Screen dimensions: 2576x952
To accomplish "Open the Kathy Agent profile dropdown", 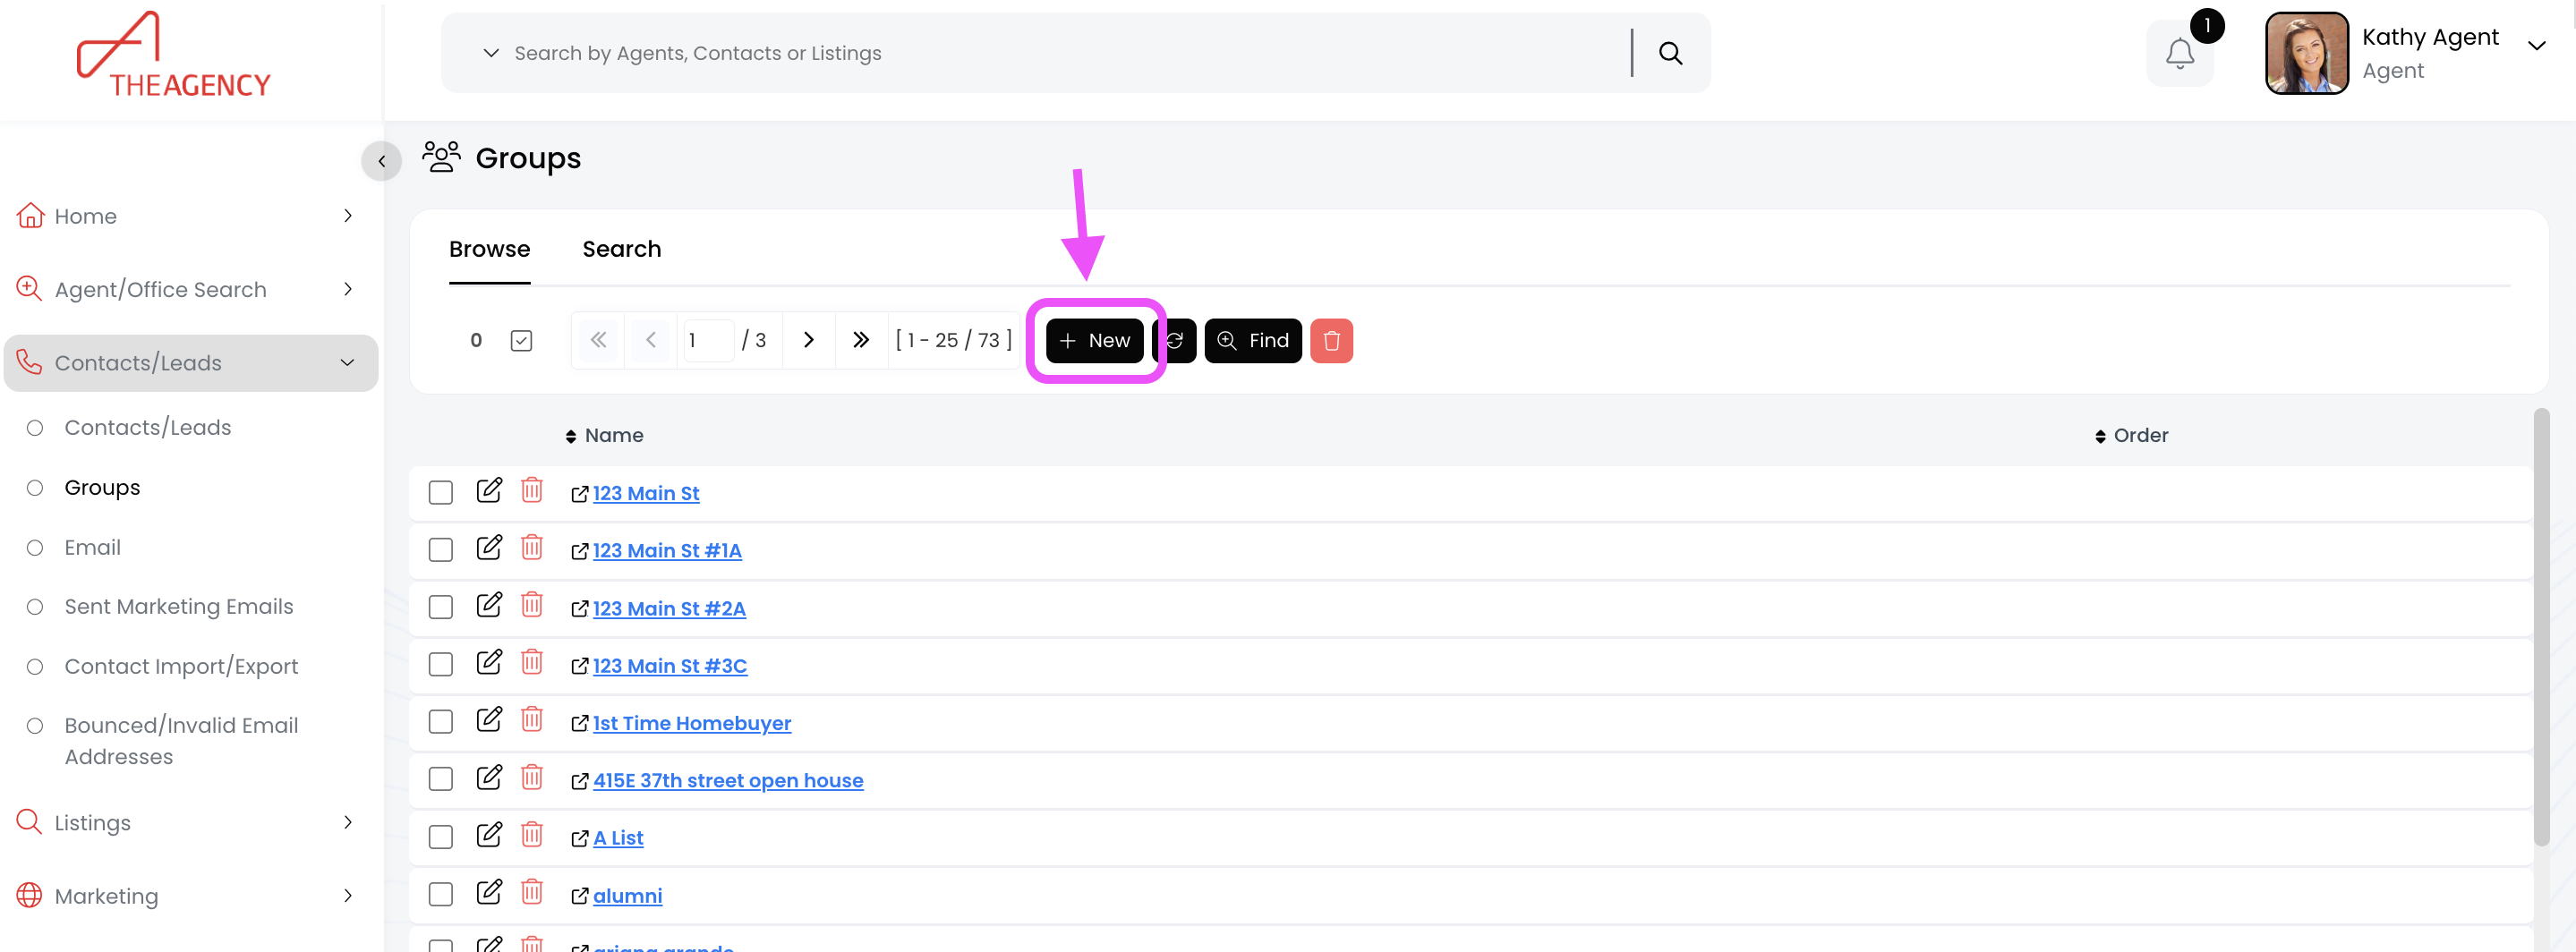I will click(2536, 46).
